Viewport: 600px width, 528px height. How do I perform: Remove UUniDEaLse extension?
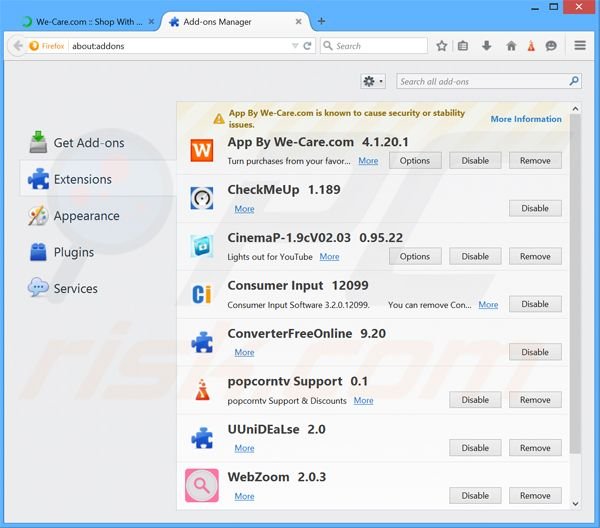[x=535, y=448]
